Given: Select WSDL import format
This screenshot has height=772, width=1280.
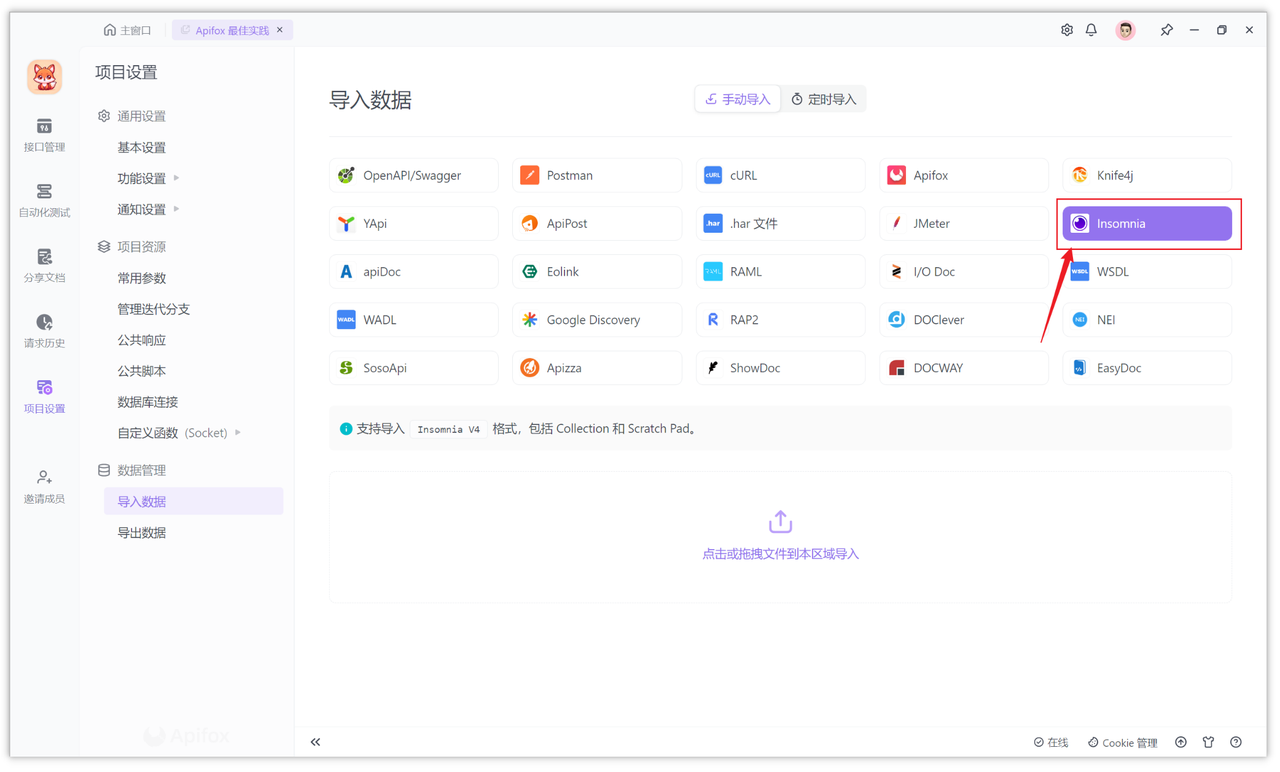Looking at the screenshot, I should tap(1147, 271).
